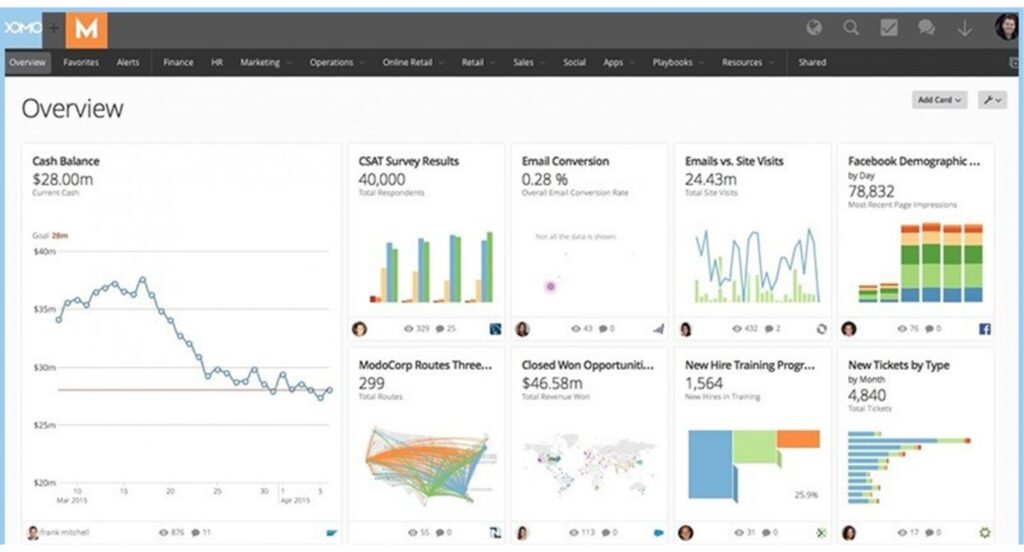Go to the Alerts tab

tap(128, 62)
